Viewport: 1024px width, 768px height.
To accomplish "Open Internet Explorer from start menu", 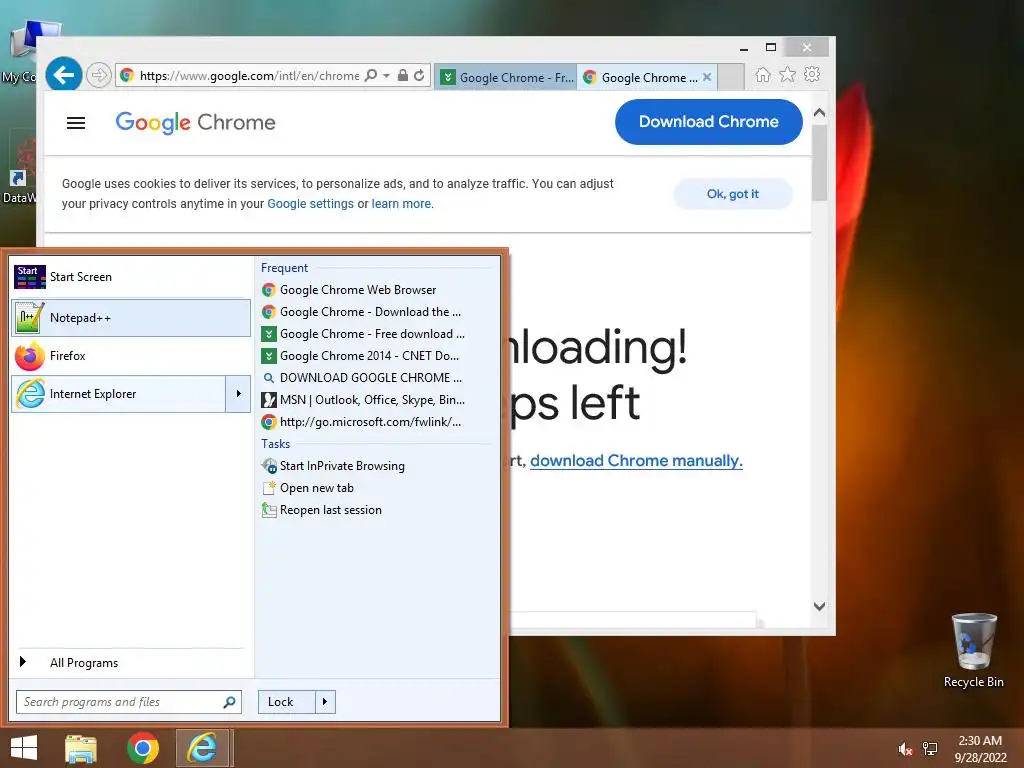I will 118,394.
